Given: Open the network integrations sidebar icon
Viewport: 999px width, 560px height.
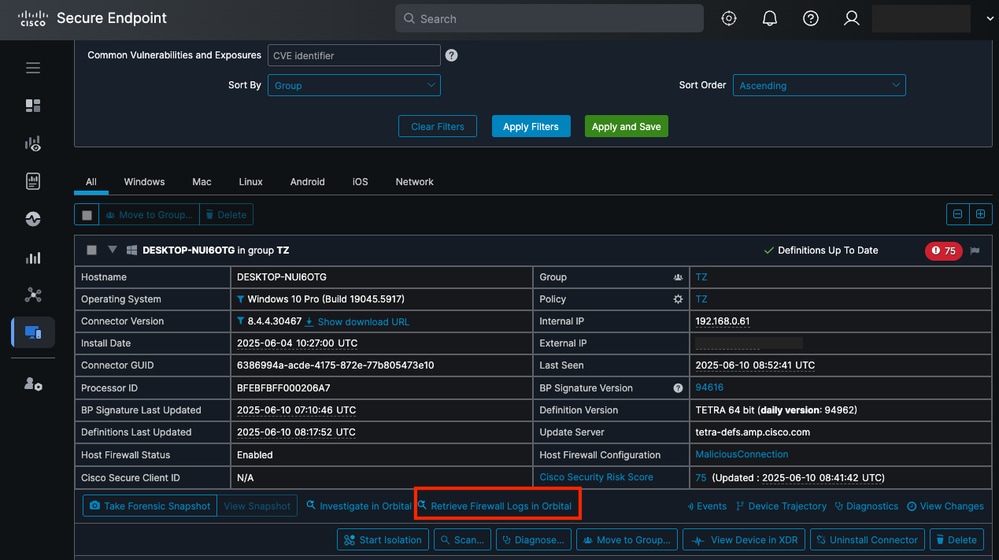Looking at the screenshot, I should [x=32, y=294].
